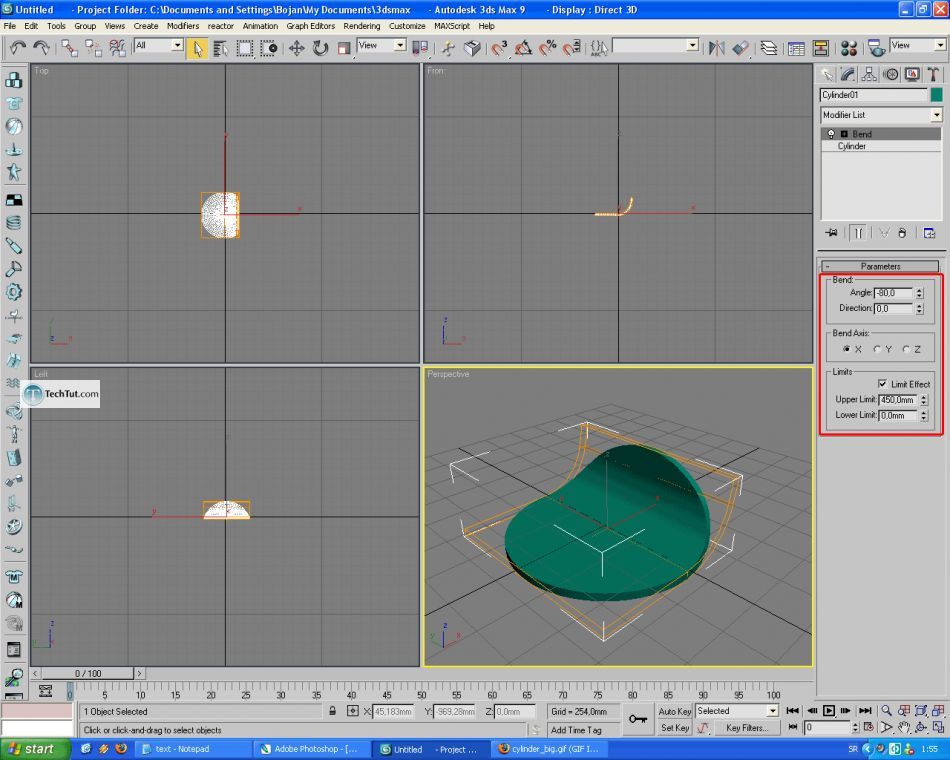Select Bend Axis Y radio button

click(877, 349)
